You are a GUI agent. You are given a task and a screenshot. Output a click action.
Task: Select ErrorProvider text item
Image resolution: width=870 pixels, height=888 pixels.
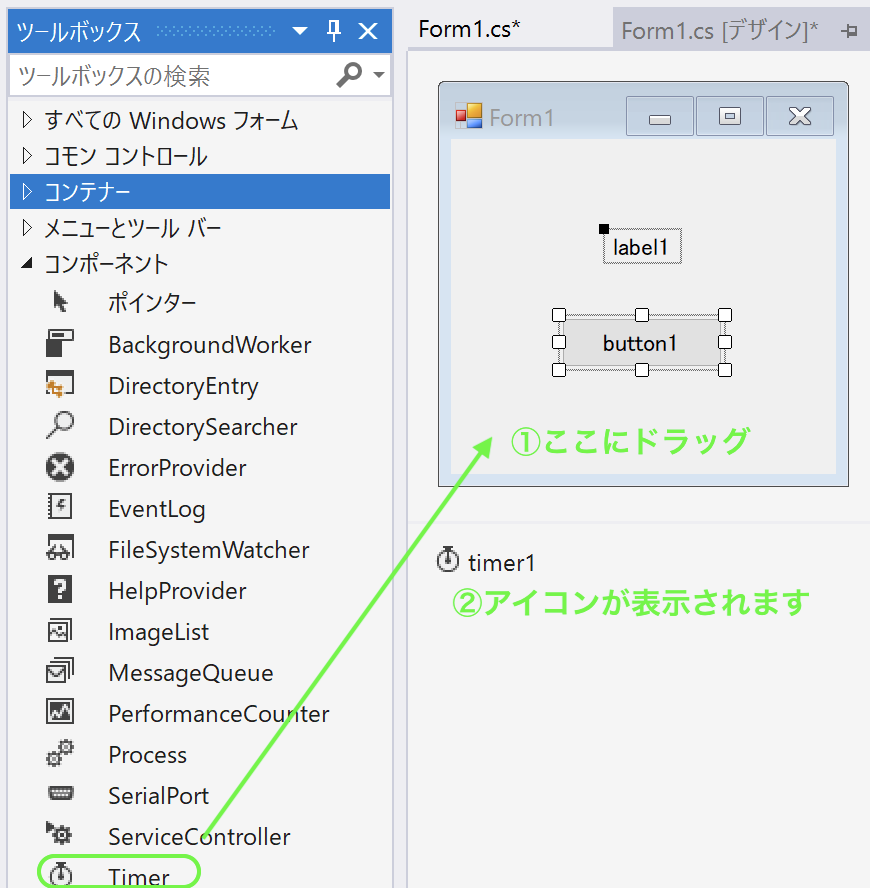click(x=177, y=468)
